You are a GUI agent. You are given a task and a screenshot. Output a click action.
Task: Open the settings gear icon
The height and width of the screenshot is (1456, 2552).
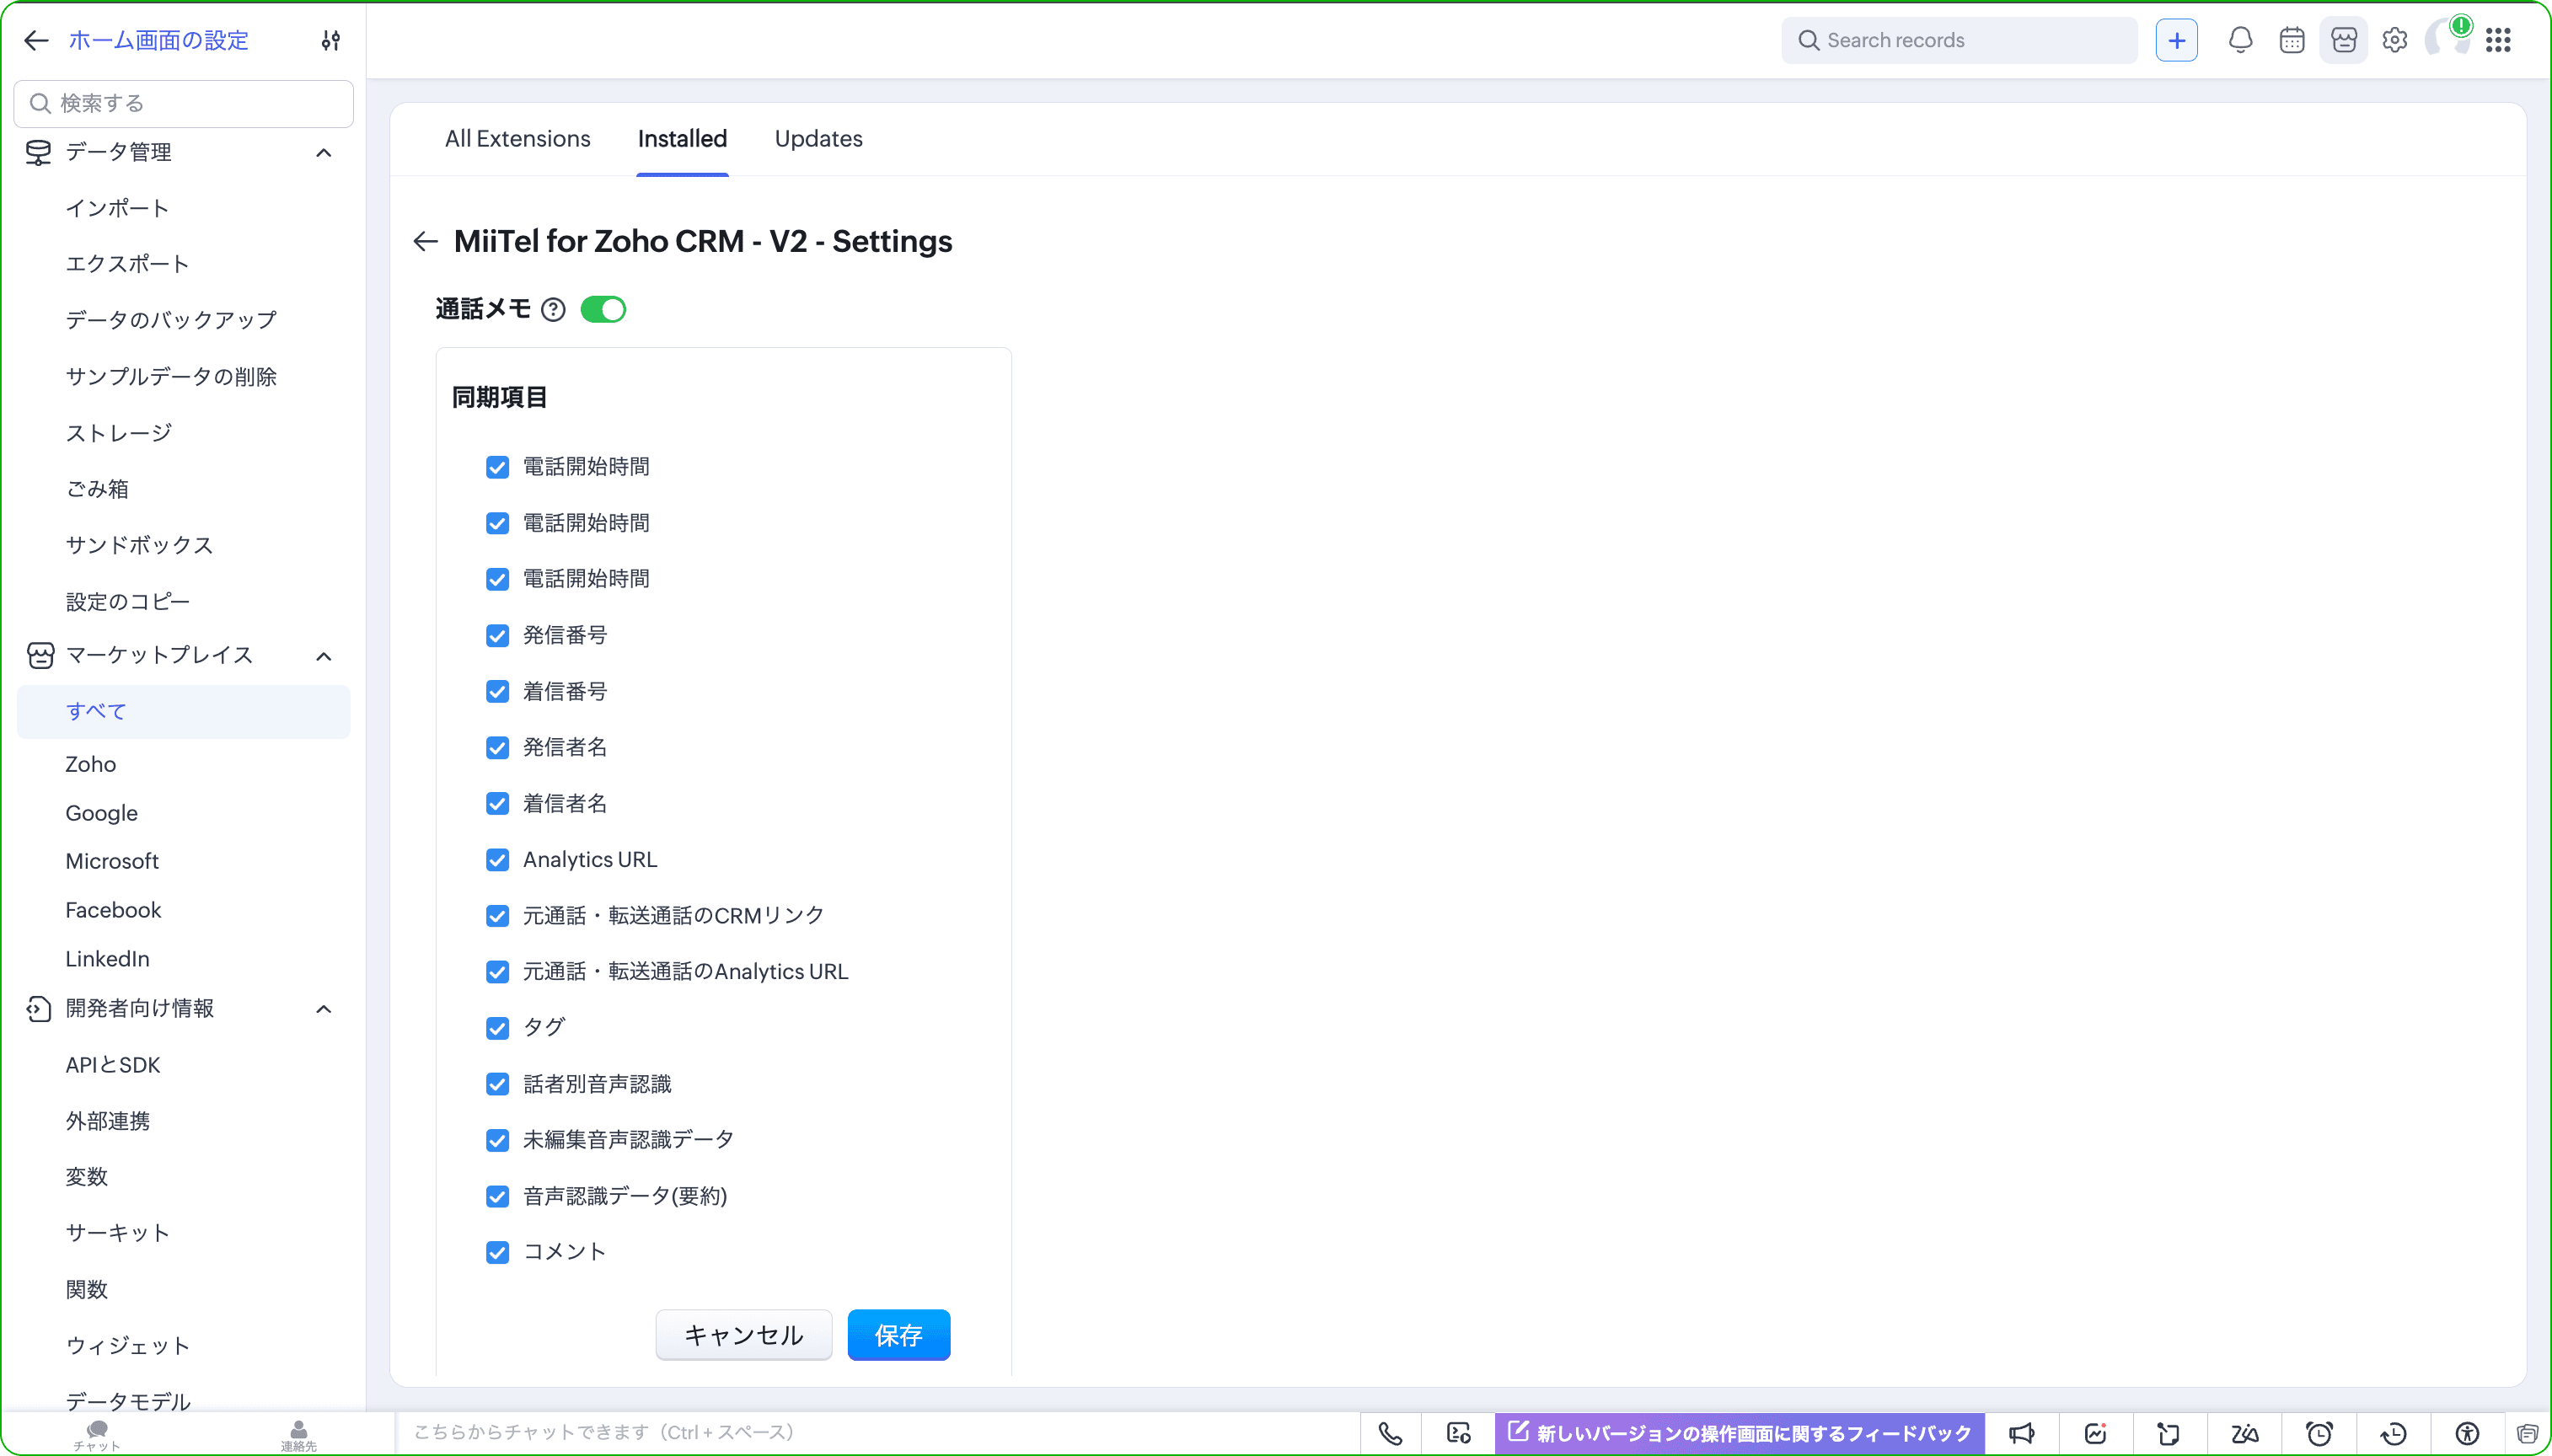pyautogui.click(x=2394, y=40)
